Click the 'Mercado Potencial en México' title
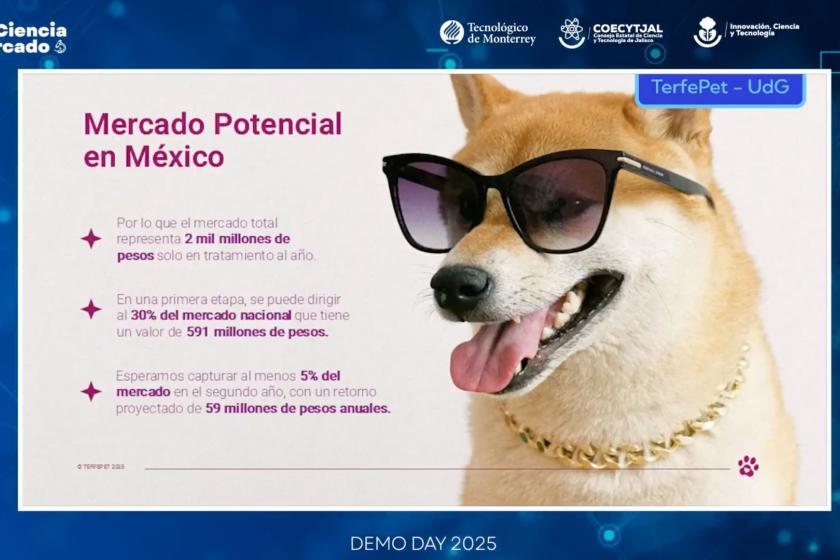 (x=212, y=140)
